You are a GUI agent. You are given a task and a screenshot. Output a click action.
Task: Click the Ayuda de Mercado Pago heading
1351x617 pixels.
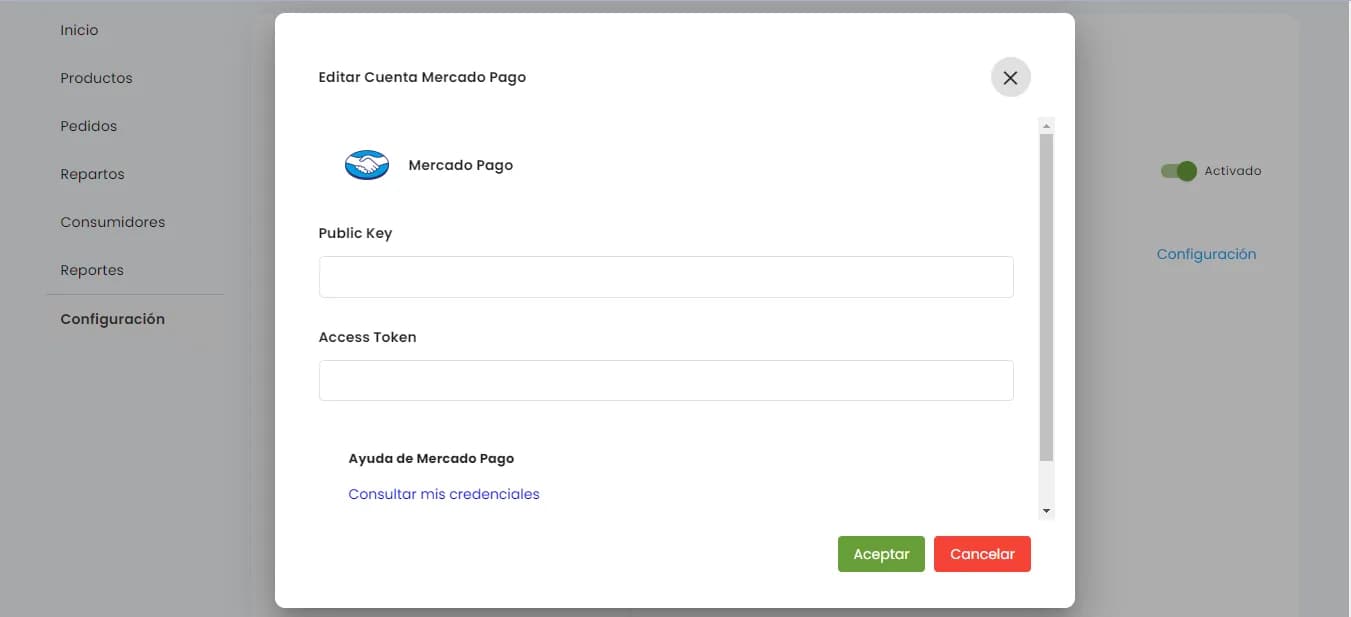click(x=431, y=459)
